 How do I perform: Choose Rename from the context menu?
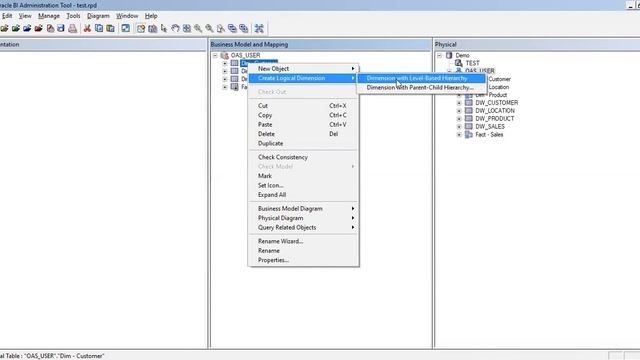pyautogui.click(x=304, y=251)
